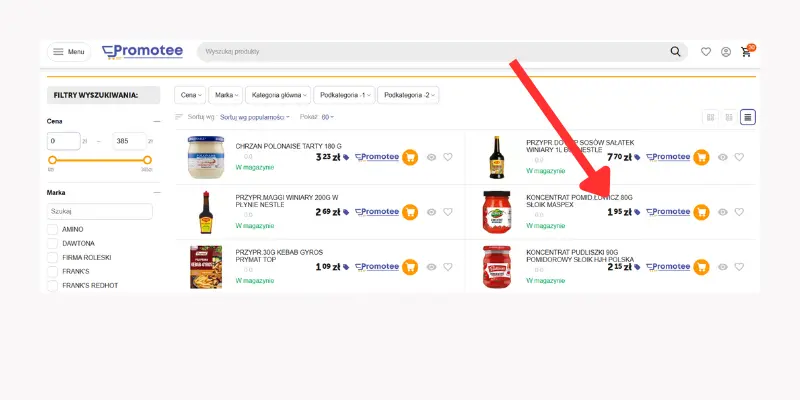Switch to small grid view icon

(729, 117)
